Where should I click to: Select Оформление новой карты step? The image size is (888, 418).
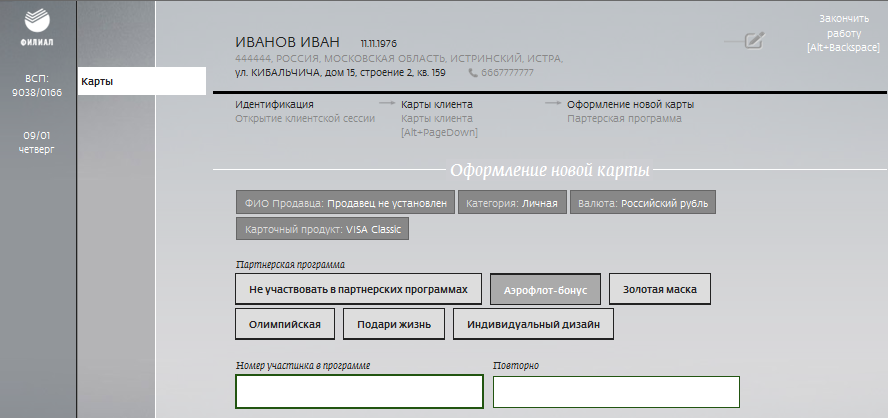click(x=630, y=104)
